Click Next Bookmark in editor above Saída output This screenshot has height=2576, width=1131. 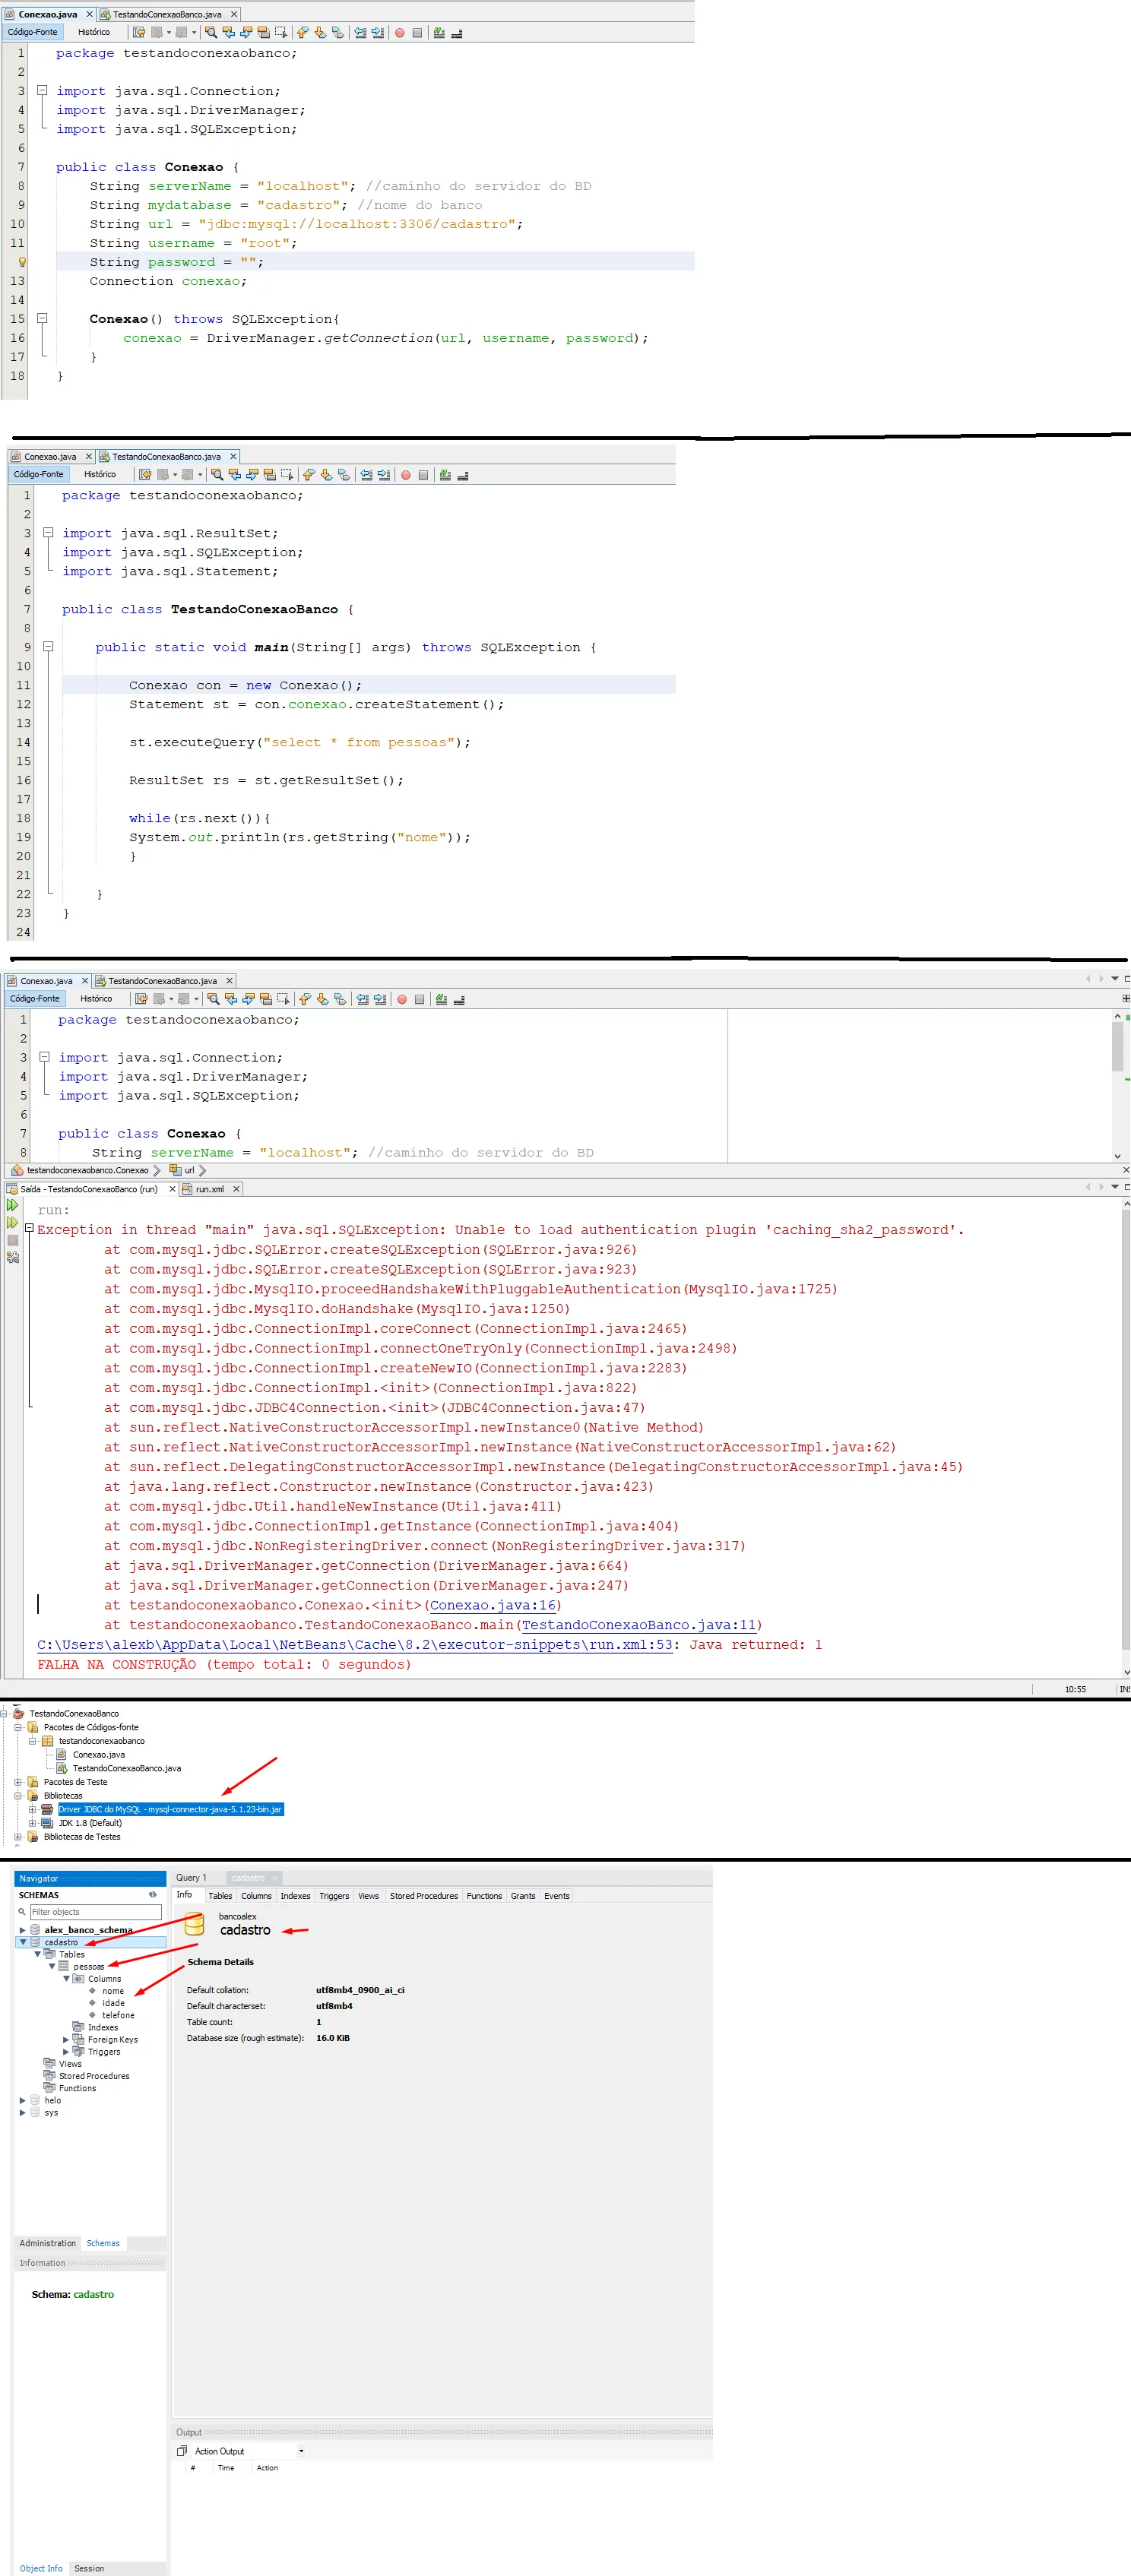(322, 999)
